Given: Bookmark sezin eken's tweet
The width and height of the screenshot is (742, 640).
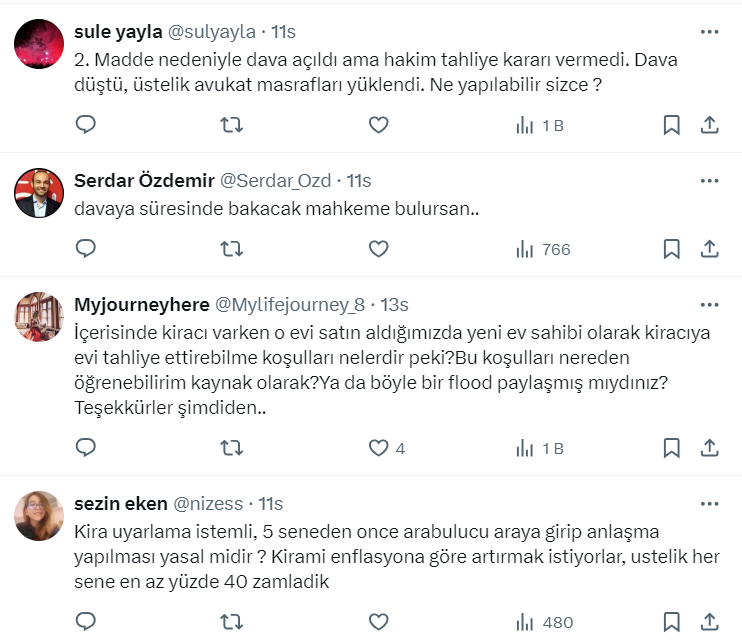Looking at the screenshot, I should 672,622.
